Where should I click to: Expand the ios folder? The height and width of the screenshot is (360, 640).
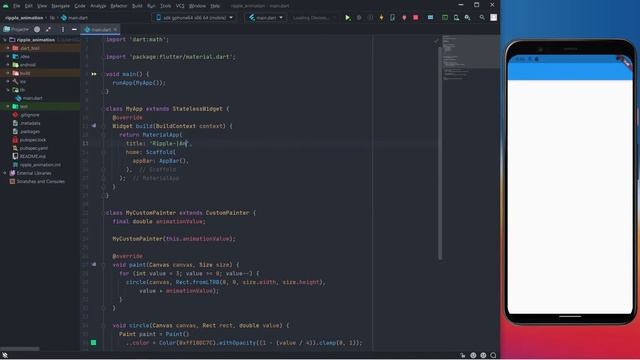[8, 81]
